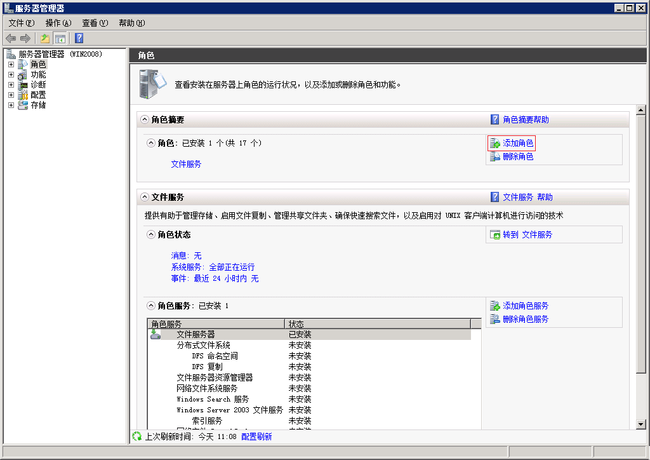Click the 状态 column header

click(378, 324)
